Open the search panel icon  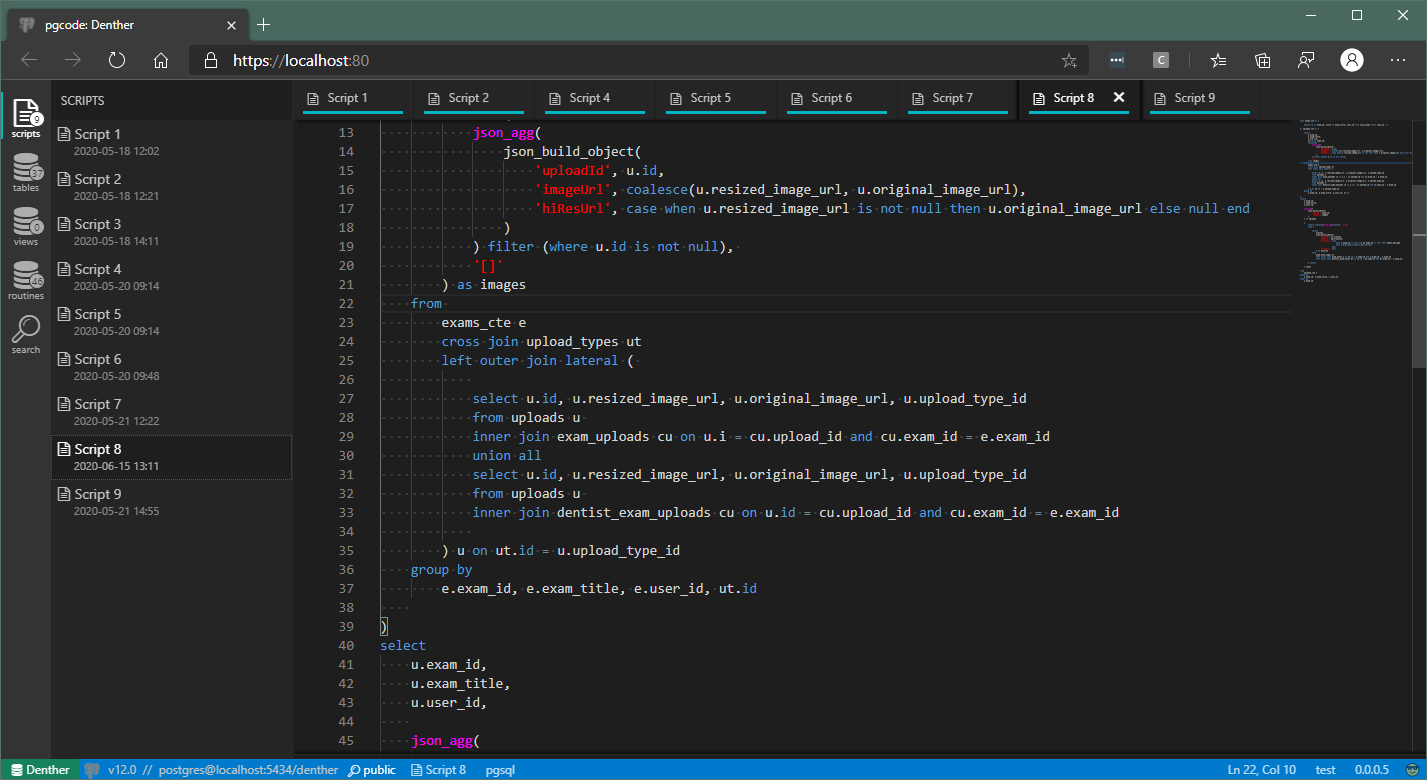click(x=26, y=334)
